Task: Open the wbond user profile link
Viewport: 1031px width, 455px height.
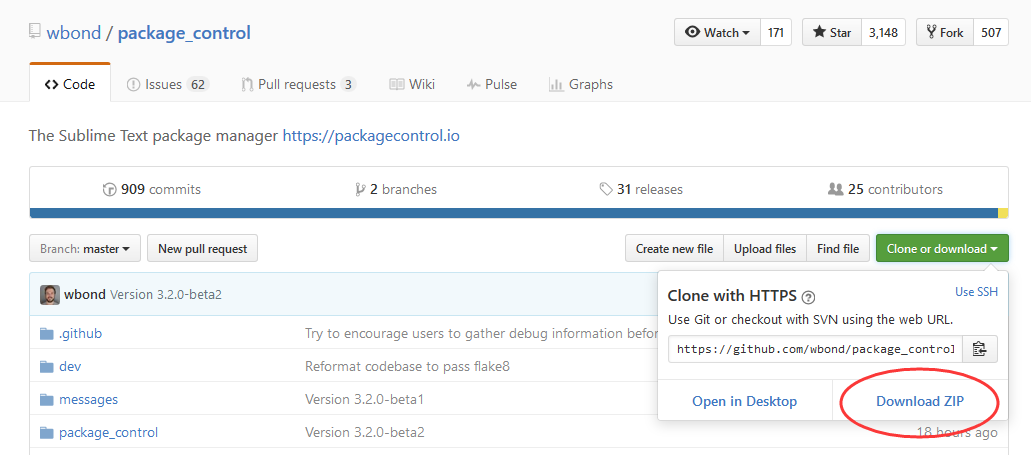Action: (x=74, y=32)
